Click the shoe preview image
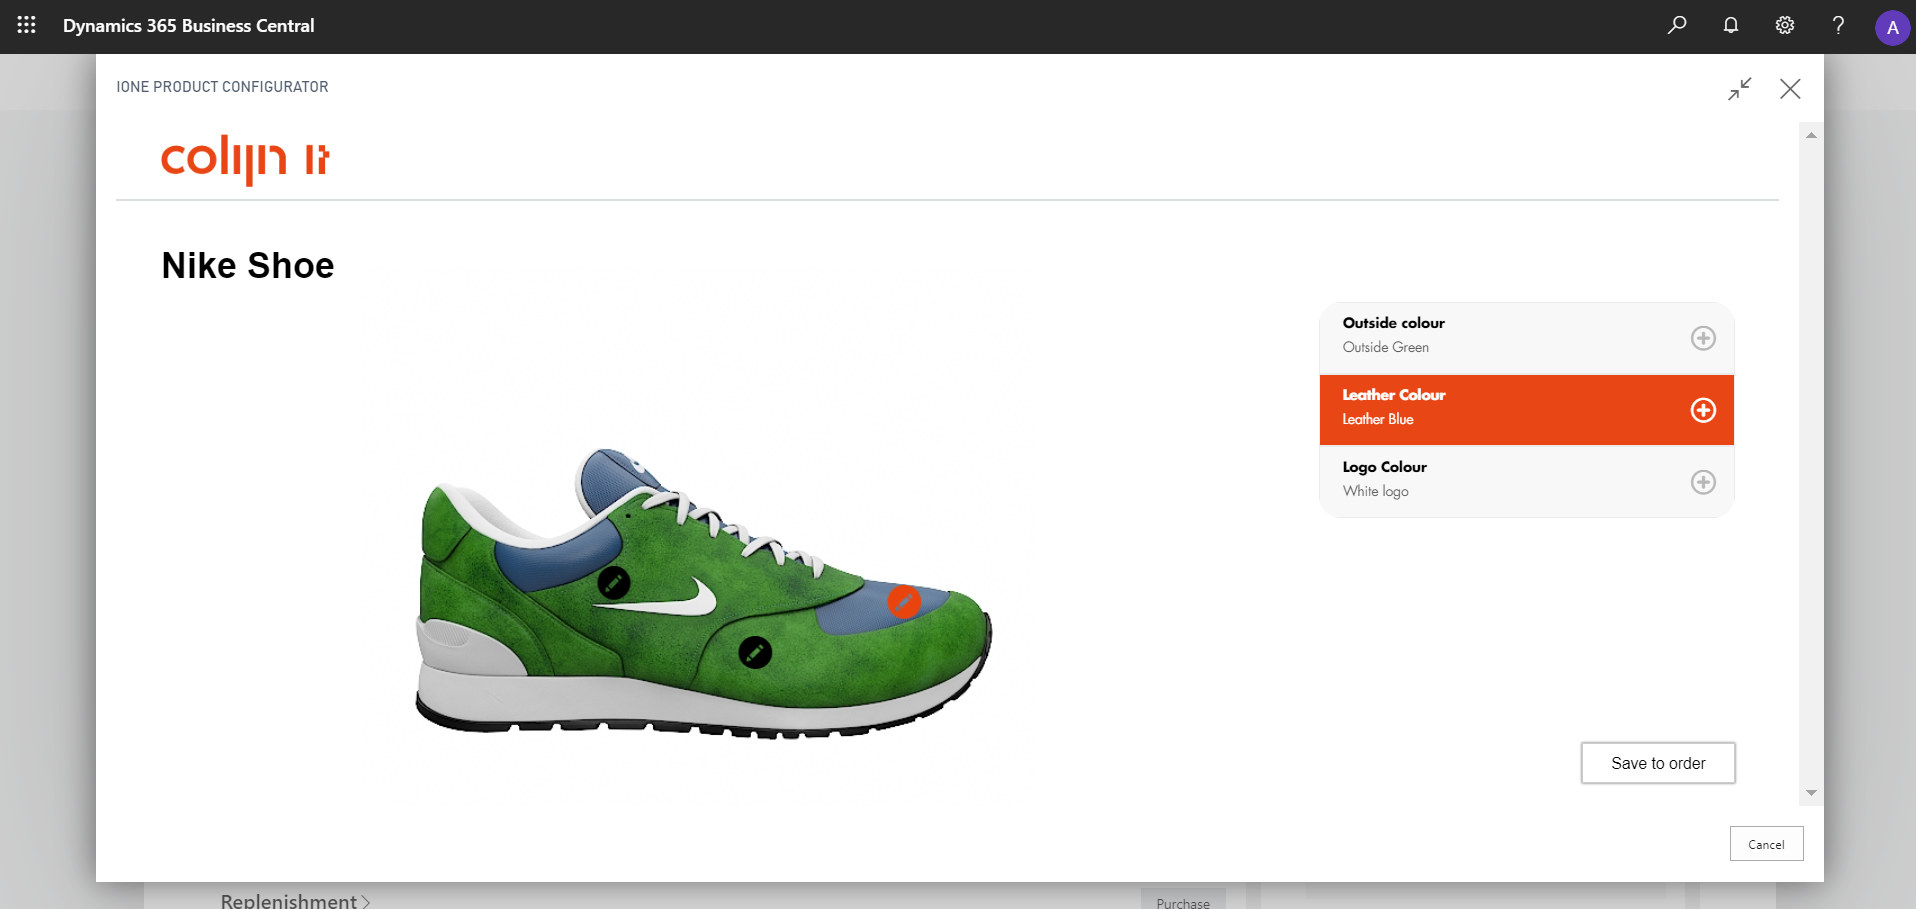This screenshot has width=1916, height=909. point(703,594)
